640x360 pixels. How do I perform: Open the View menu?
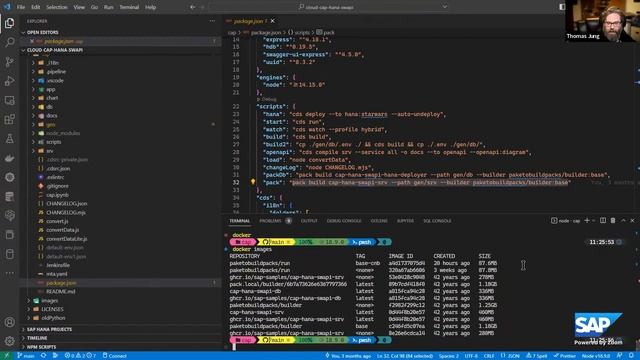pos(79,7)
